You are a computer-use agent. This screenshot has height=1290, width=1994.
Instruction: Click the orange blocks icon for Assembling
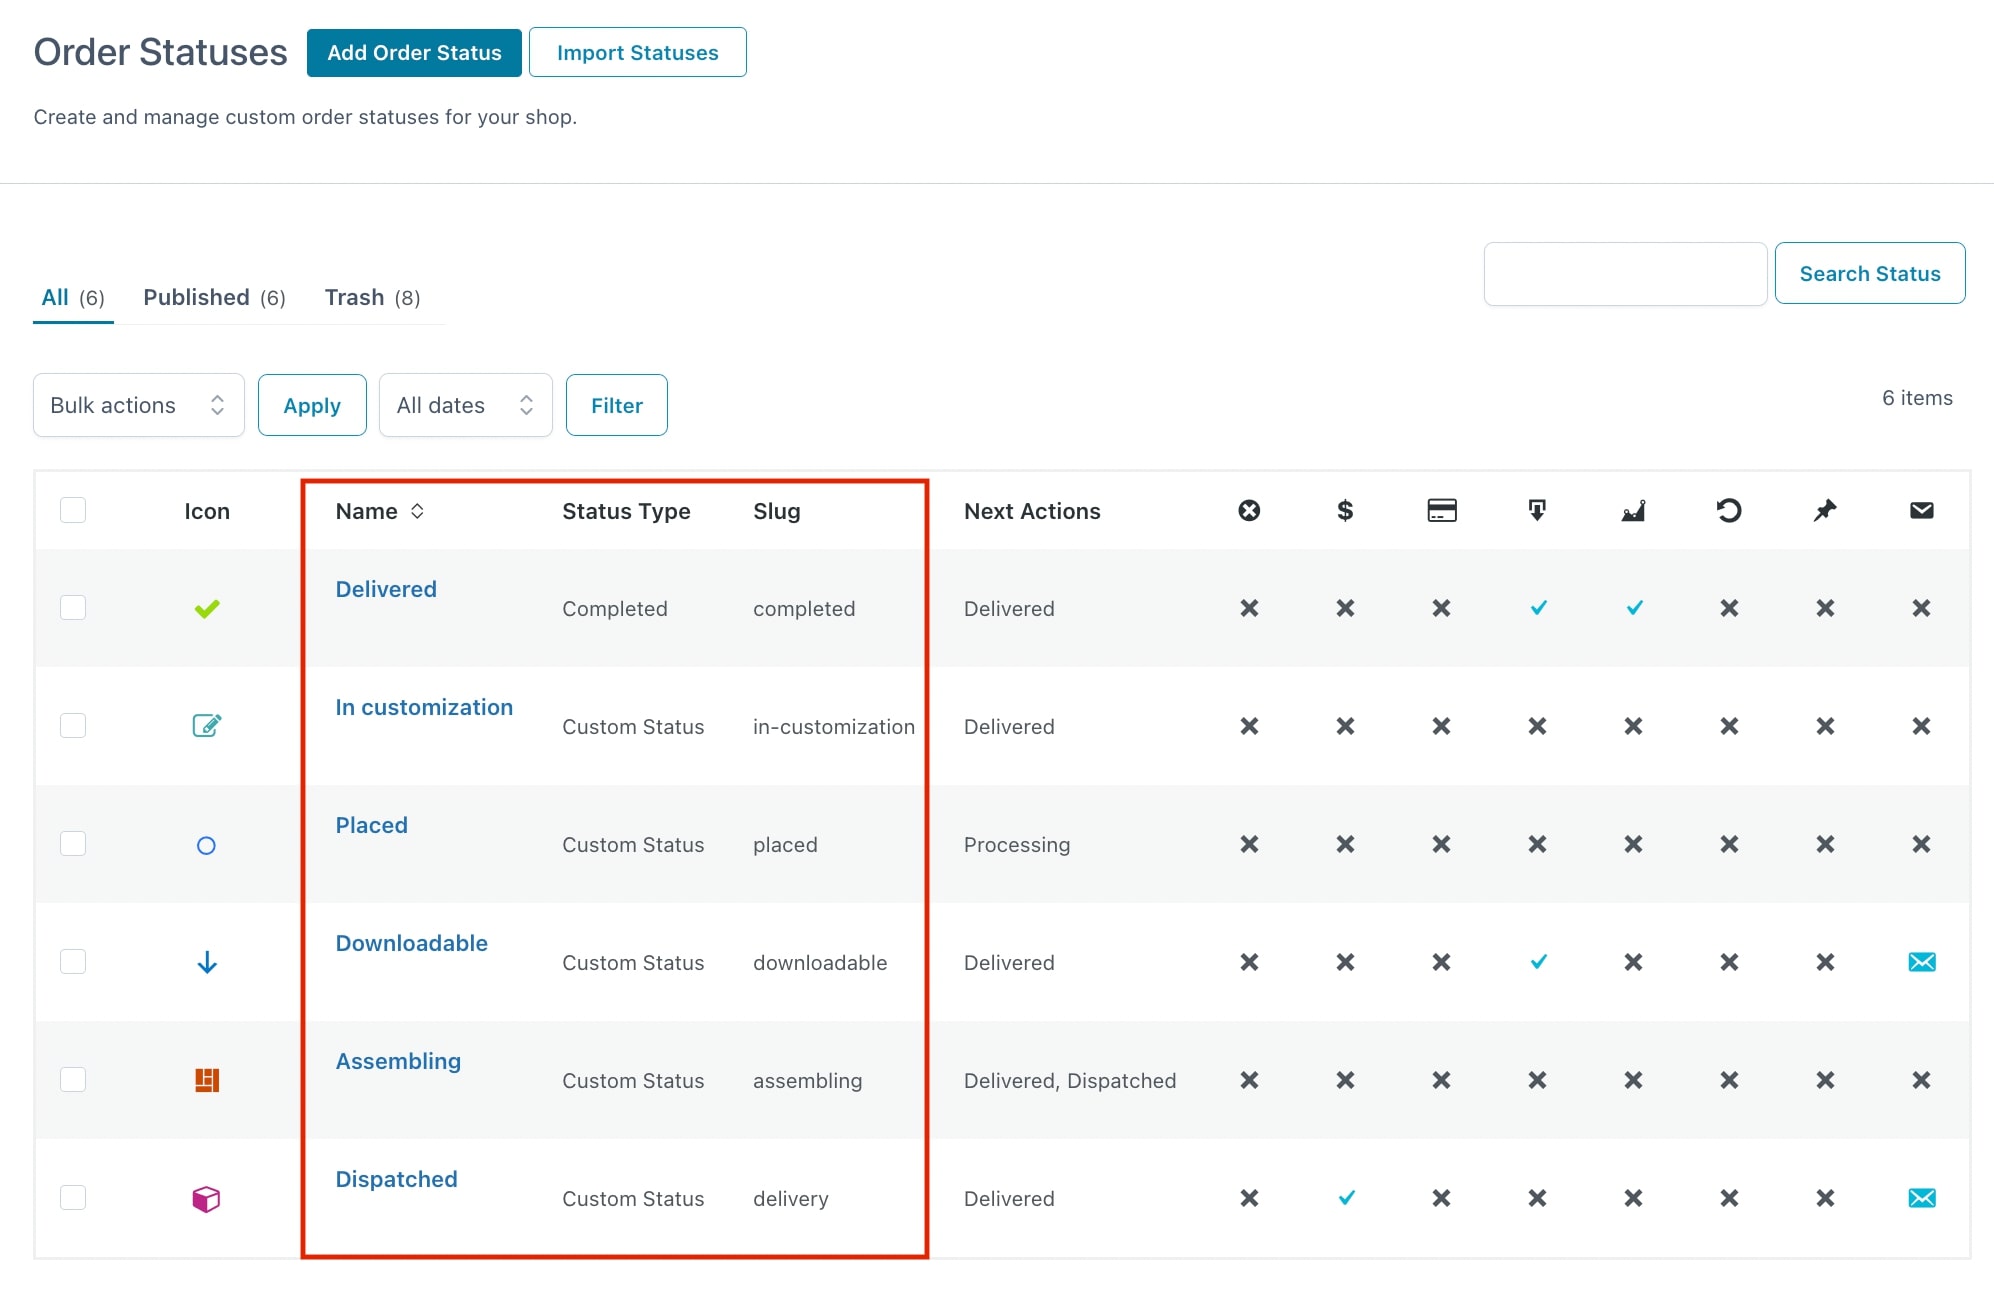pos(207,1080)
